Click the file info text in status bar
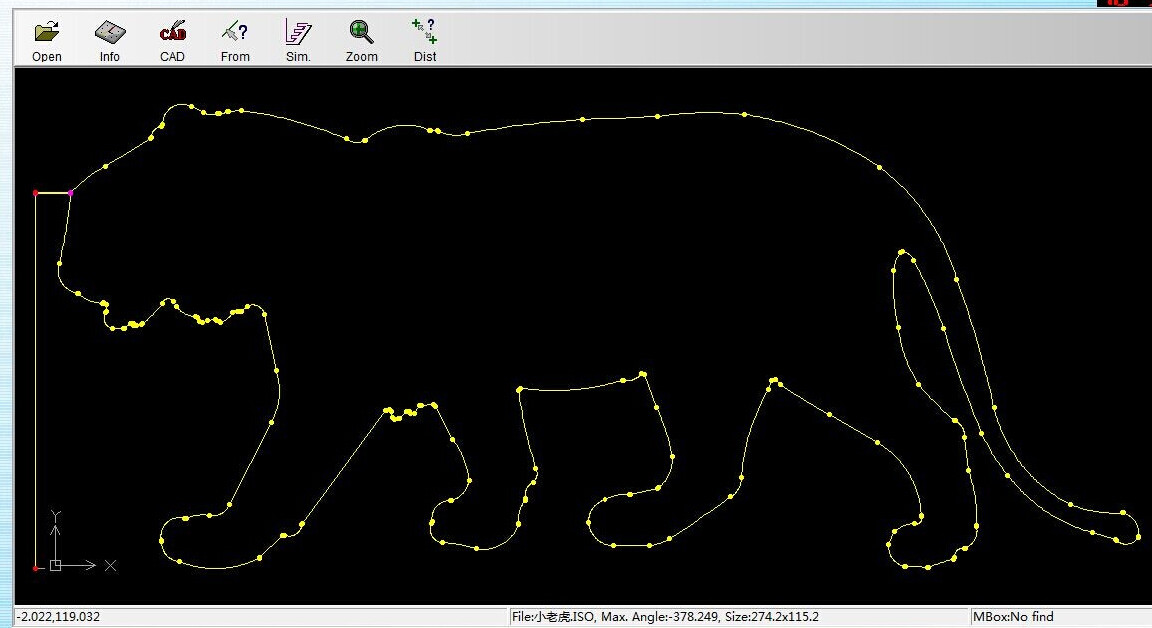Viewport: 1152px width, 628px height. [x=664, y=617]
